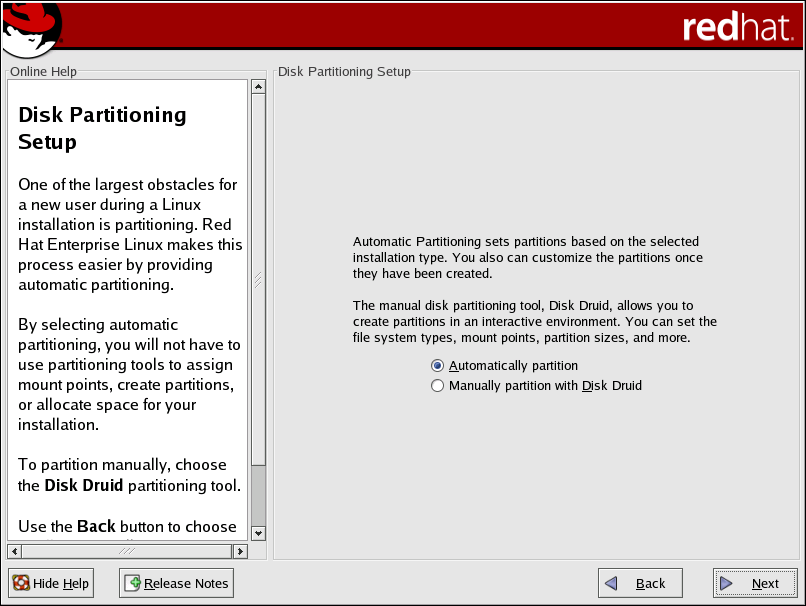Click the Red Hat Shadowman logo
Image resolution: width=806 pixels, height=606 pixels.
(32, 30)
